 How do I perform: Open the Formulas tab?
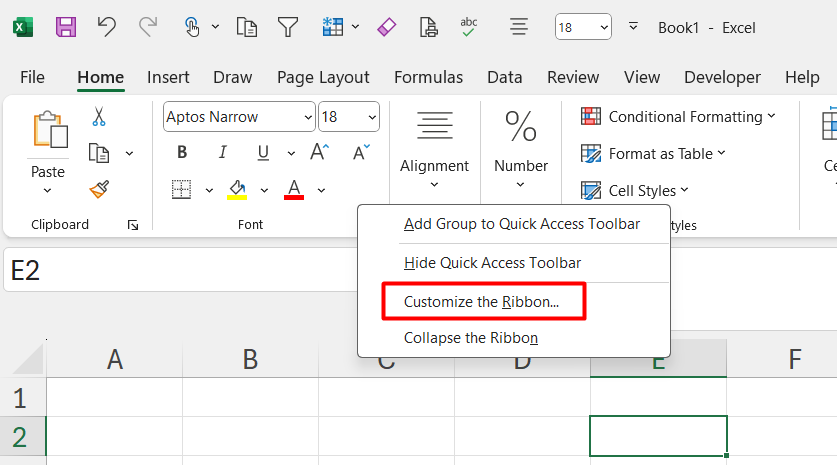click(428, 77)
